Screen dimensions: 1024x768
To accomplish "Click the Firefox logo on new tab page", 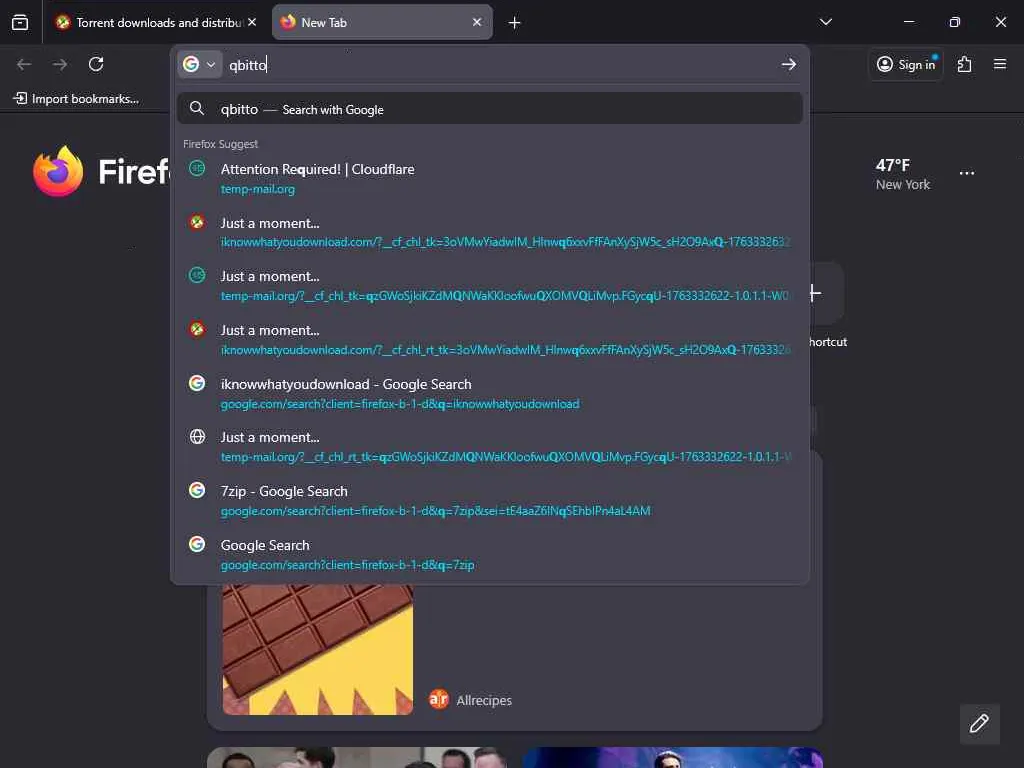I will point(58,171).
